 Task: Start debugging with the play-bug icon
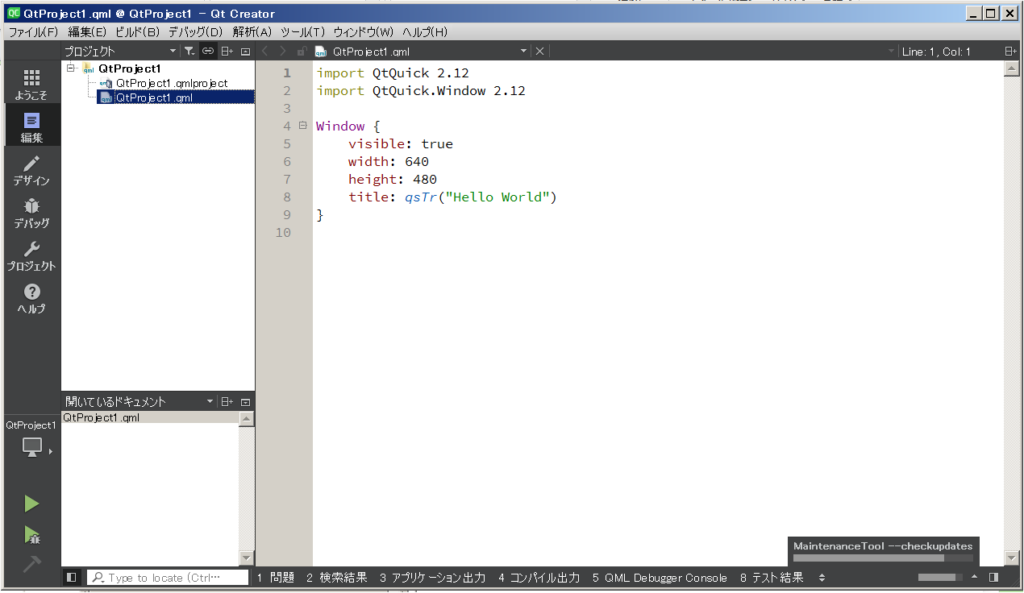click(31, 535)
